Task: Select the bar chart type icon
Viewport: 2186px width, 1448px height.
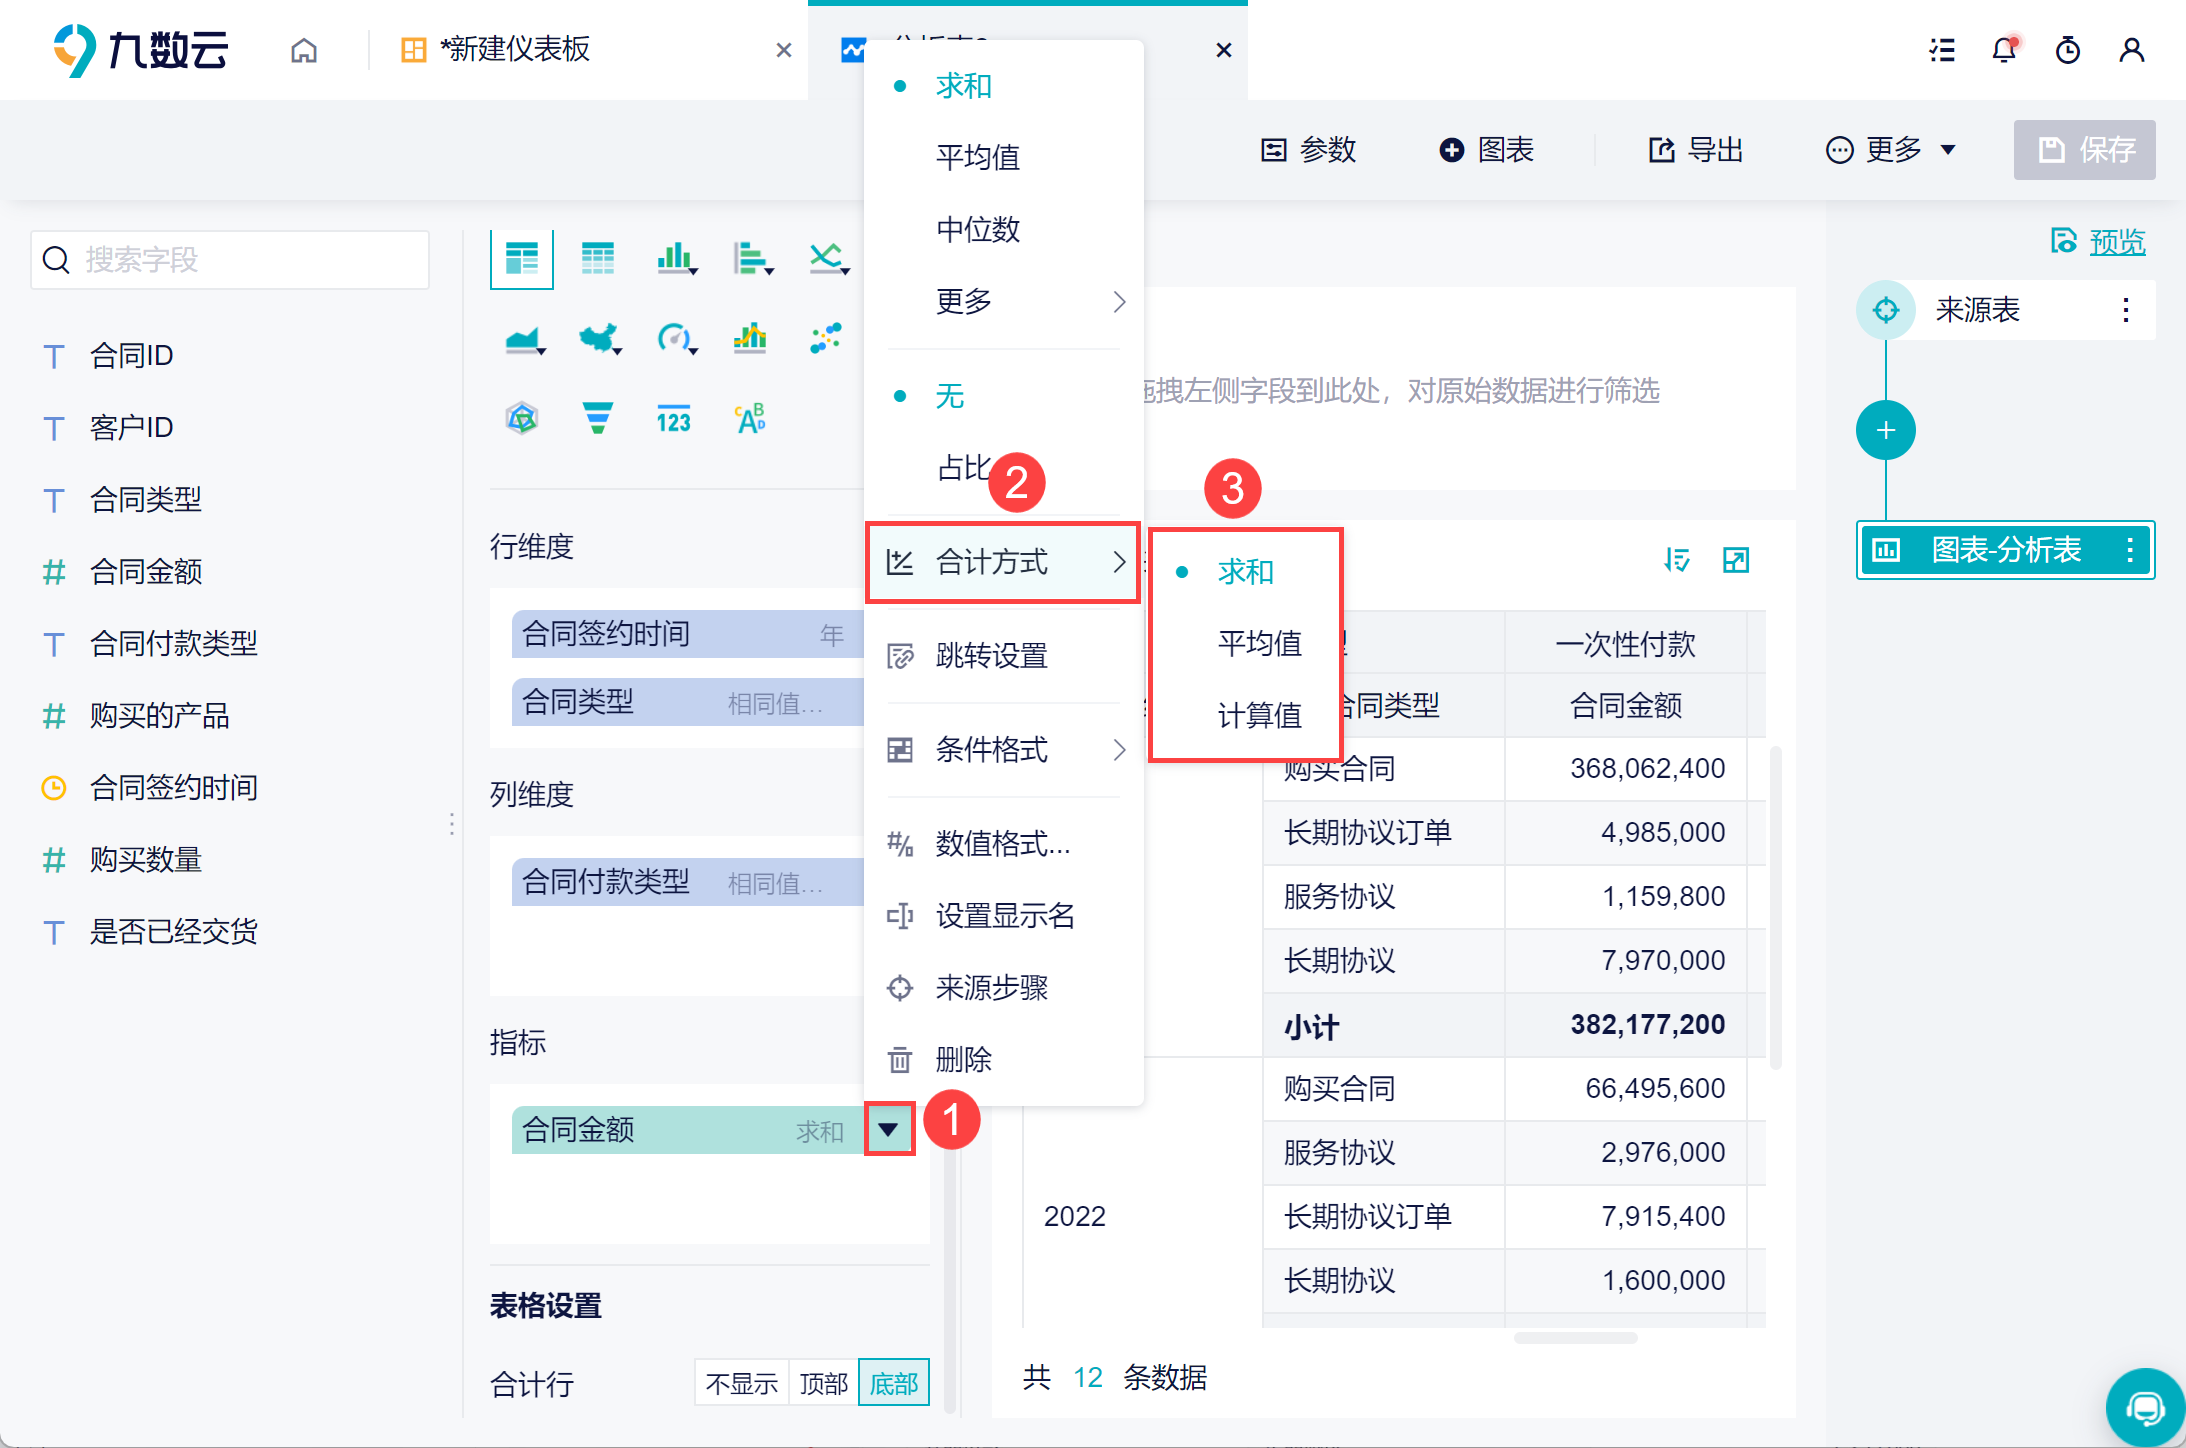Action: 675,259
